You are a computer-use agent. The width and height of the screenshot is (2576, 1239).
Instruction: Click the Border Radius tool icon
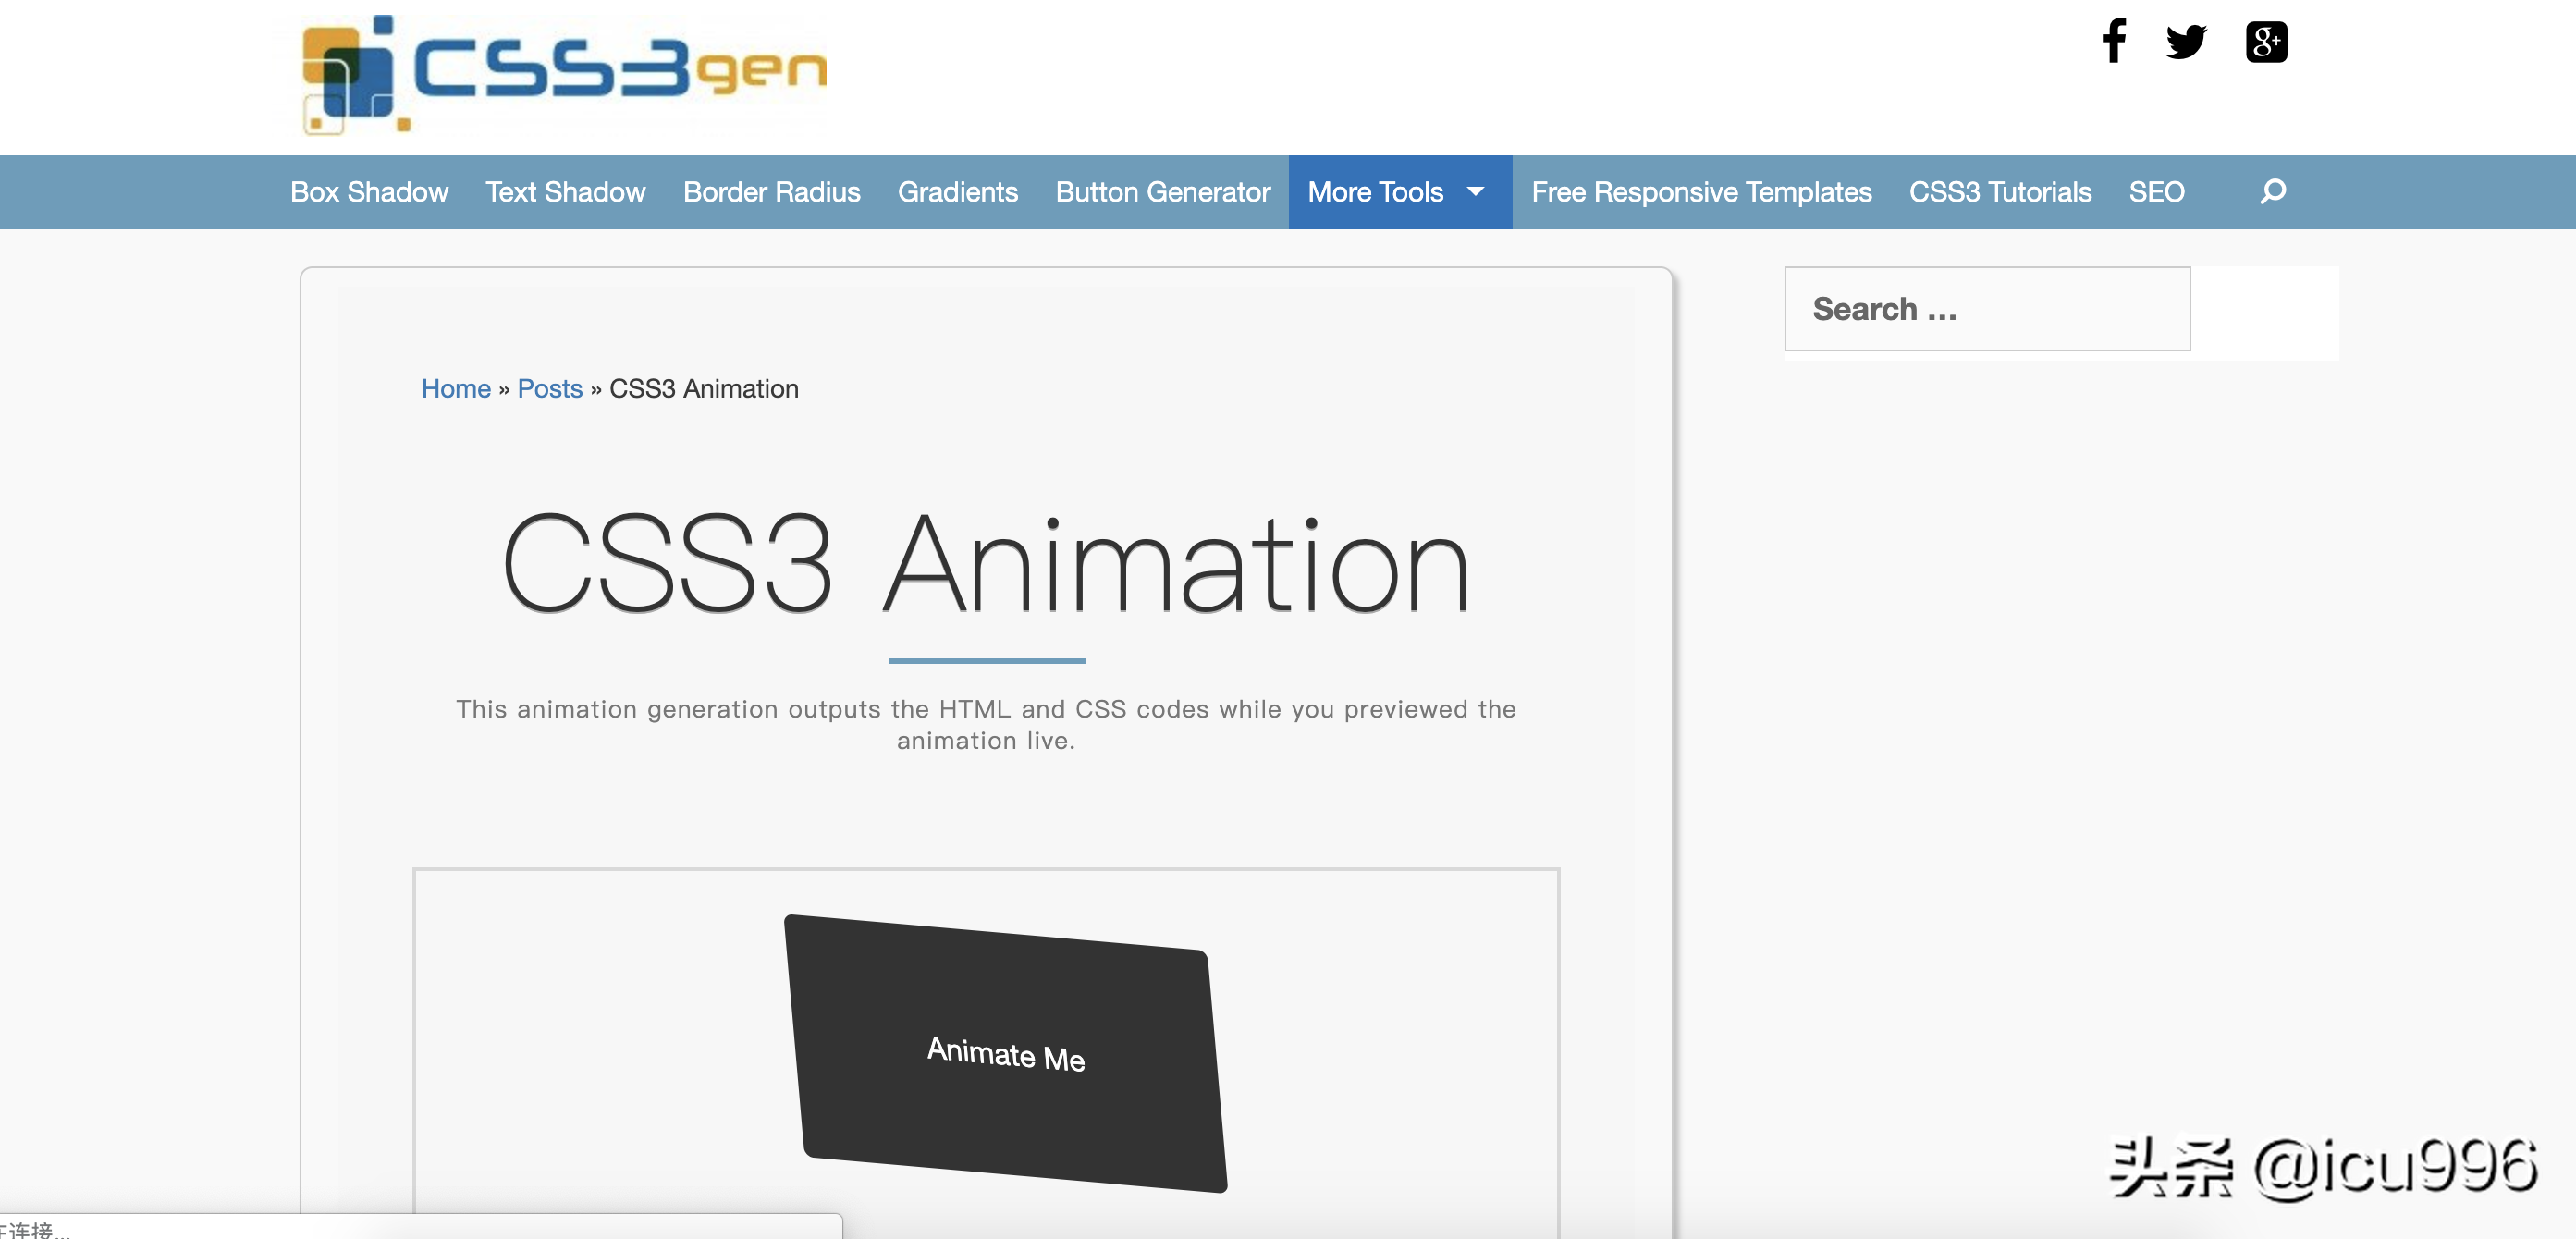[x=772, y=192]
